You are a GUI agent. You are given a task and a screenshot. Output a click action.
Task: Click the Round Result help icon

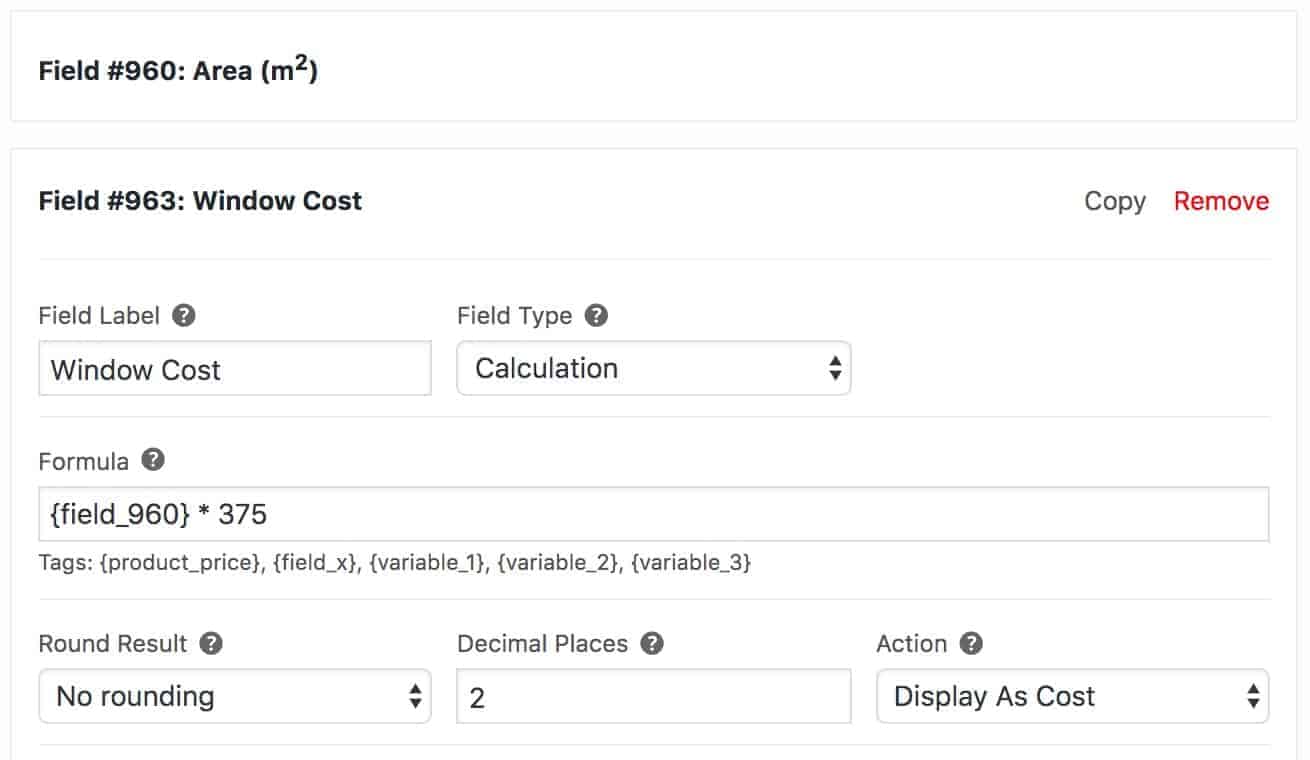[x=210, y=644]
